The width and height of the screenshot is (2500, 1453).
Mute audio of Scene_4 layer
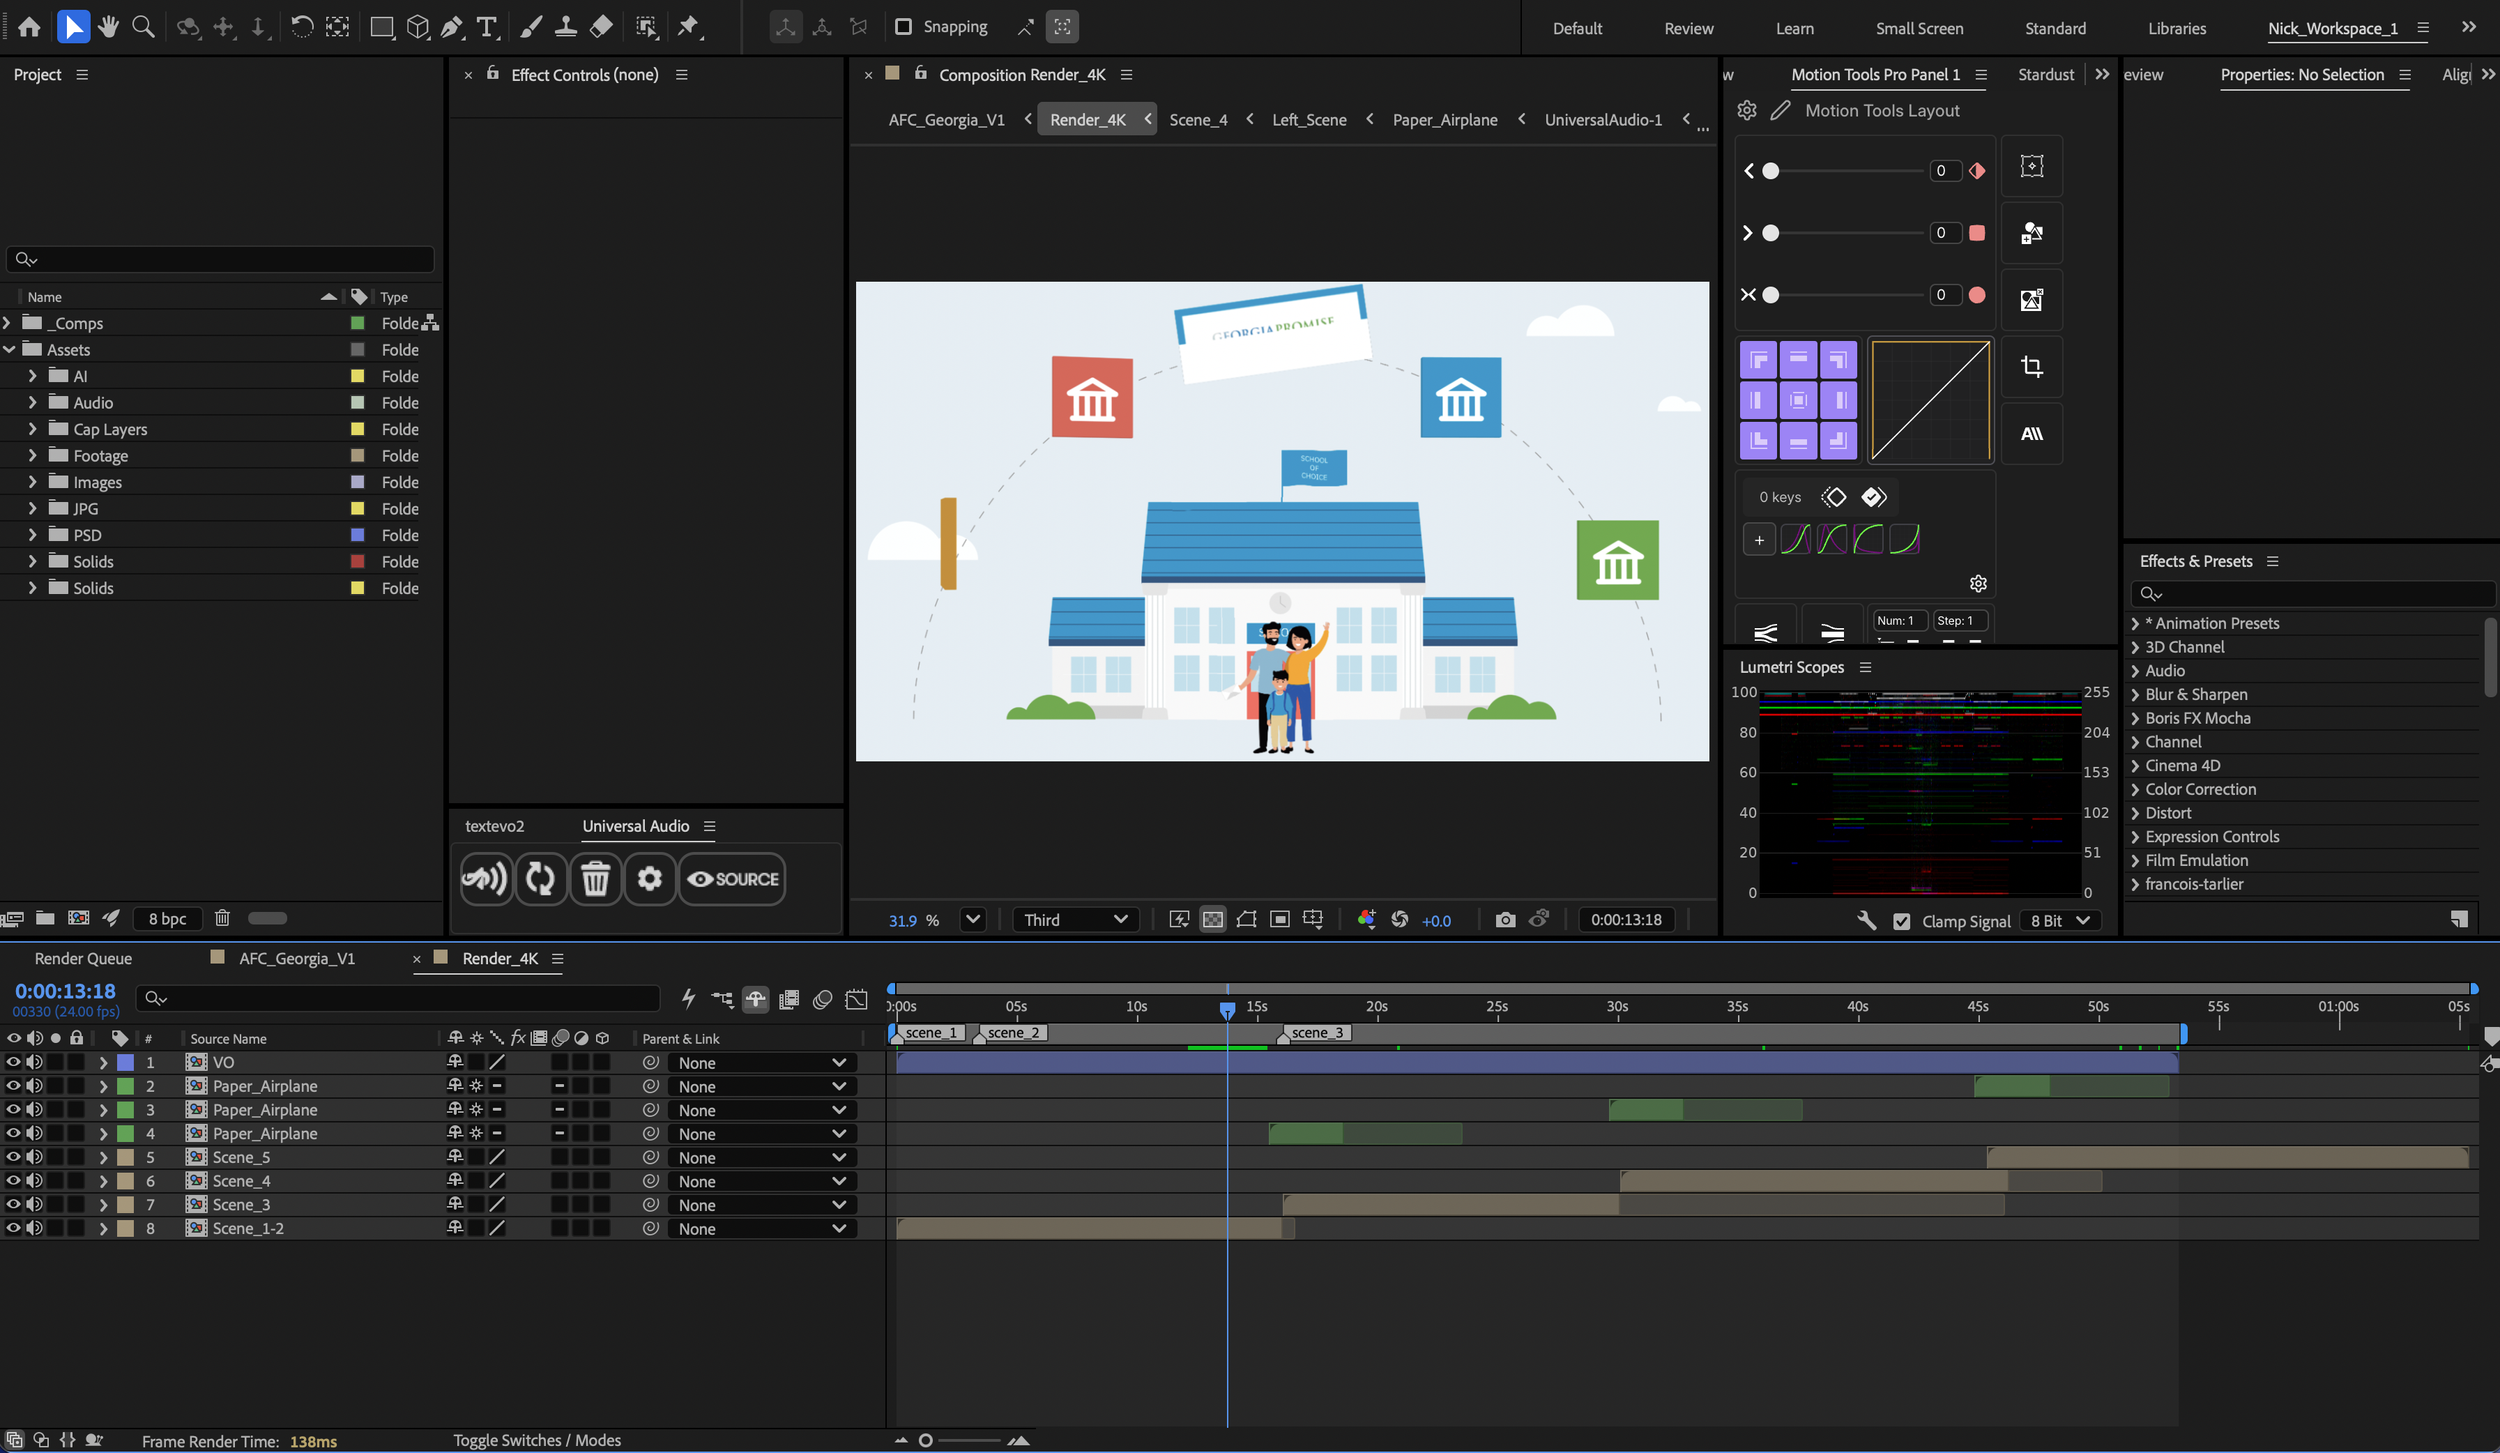[35, 1181]
